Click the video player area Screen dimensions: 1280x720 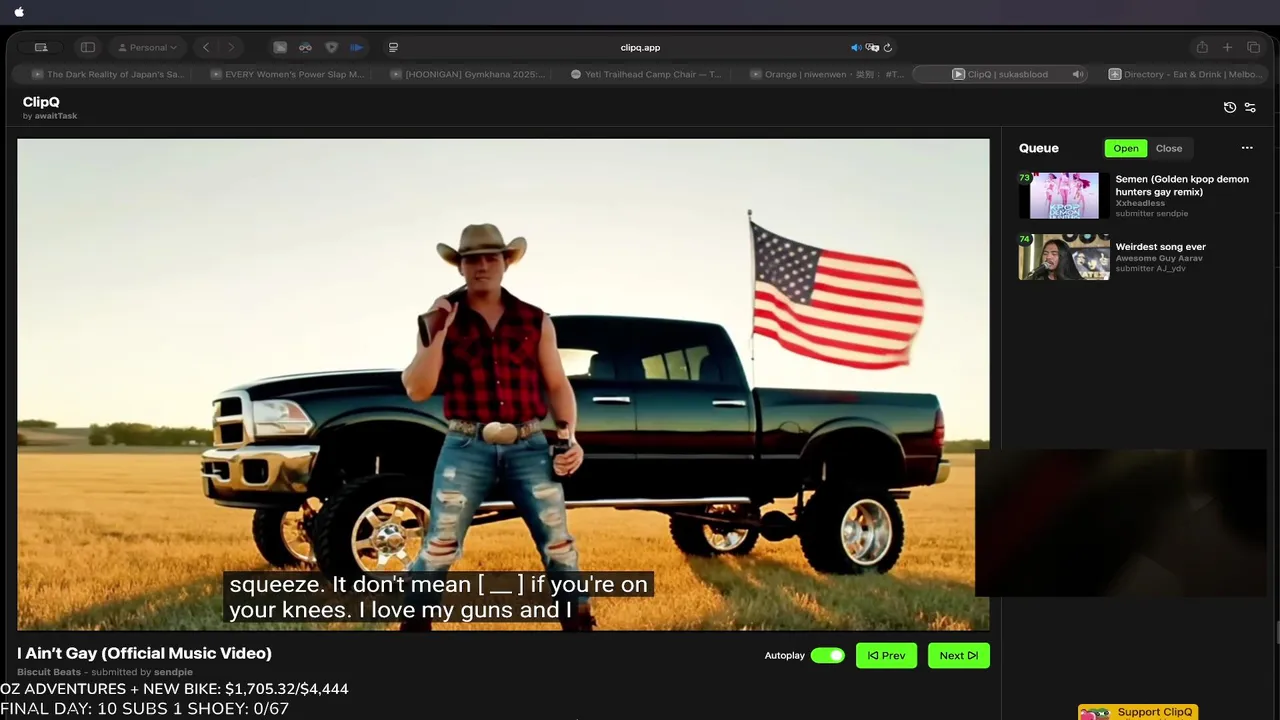click(x=503, y=384)
